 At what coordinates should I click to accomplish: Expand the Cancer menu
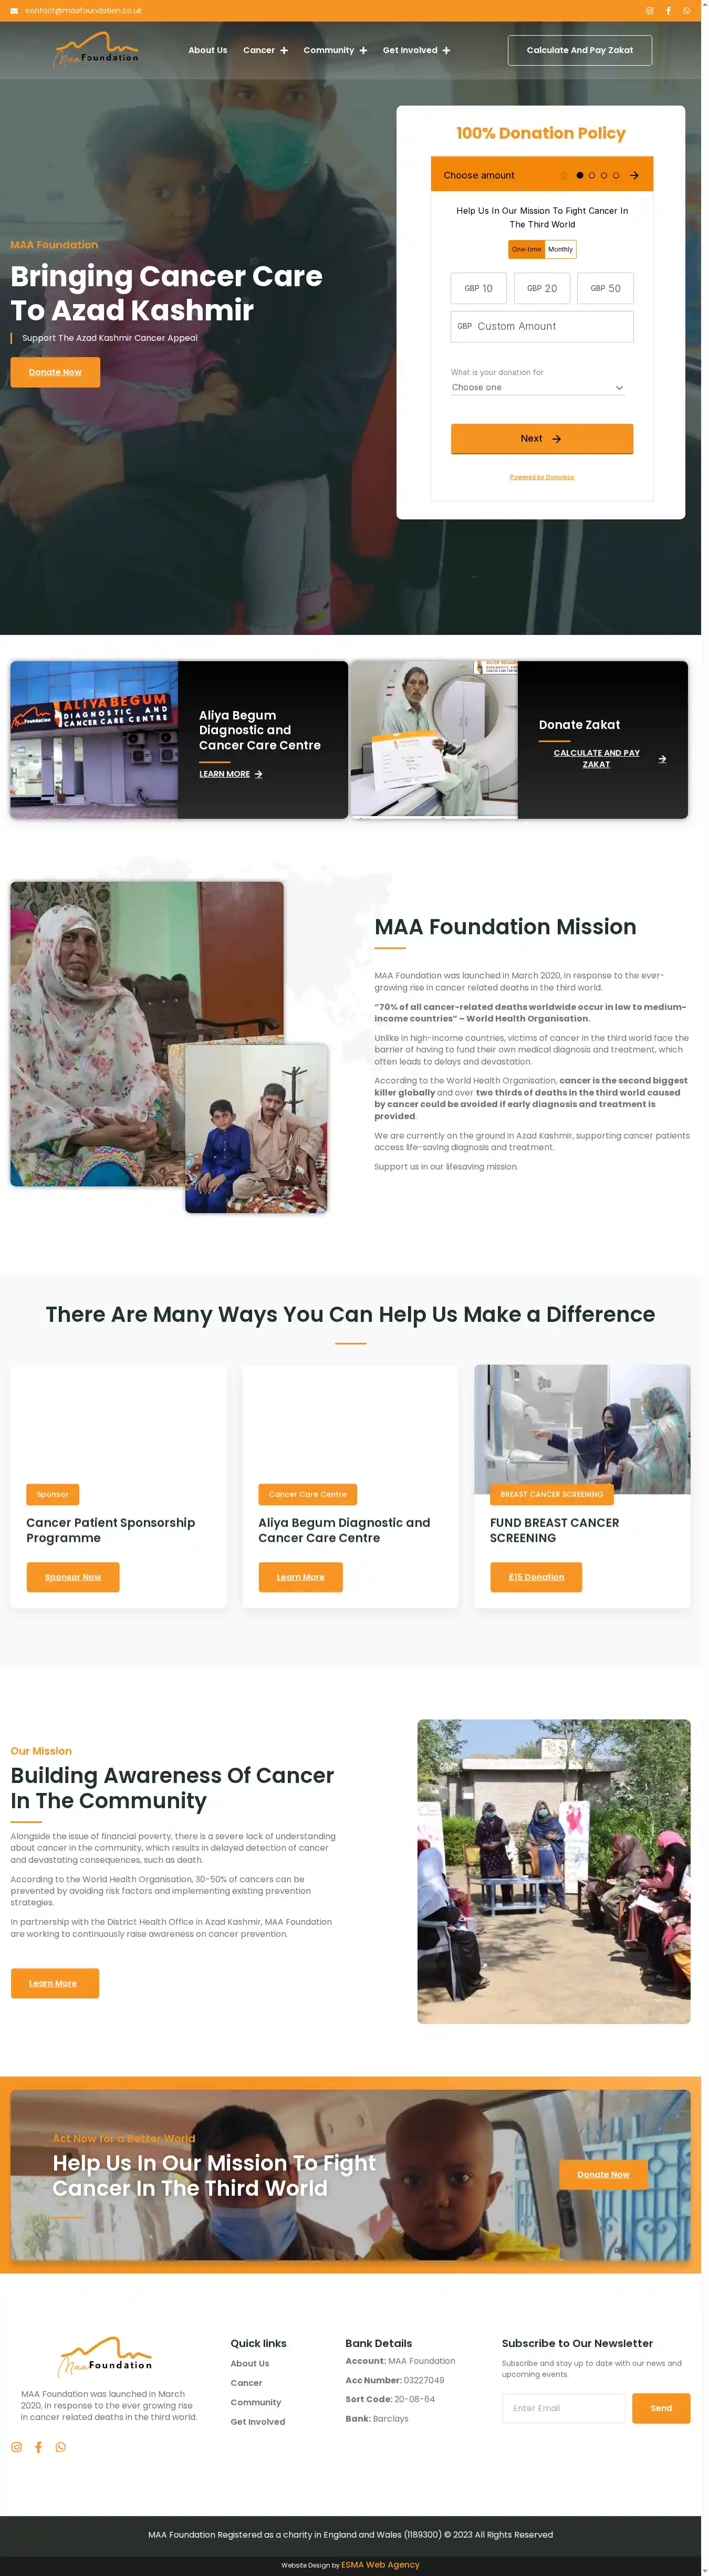[x=265, y=50]
